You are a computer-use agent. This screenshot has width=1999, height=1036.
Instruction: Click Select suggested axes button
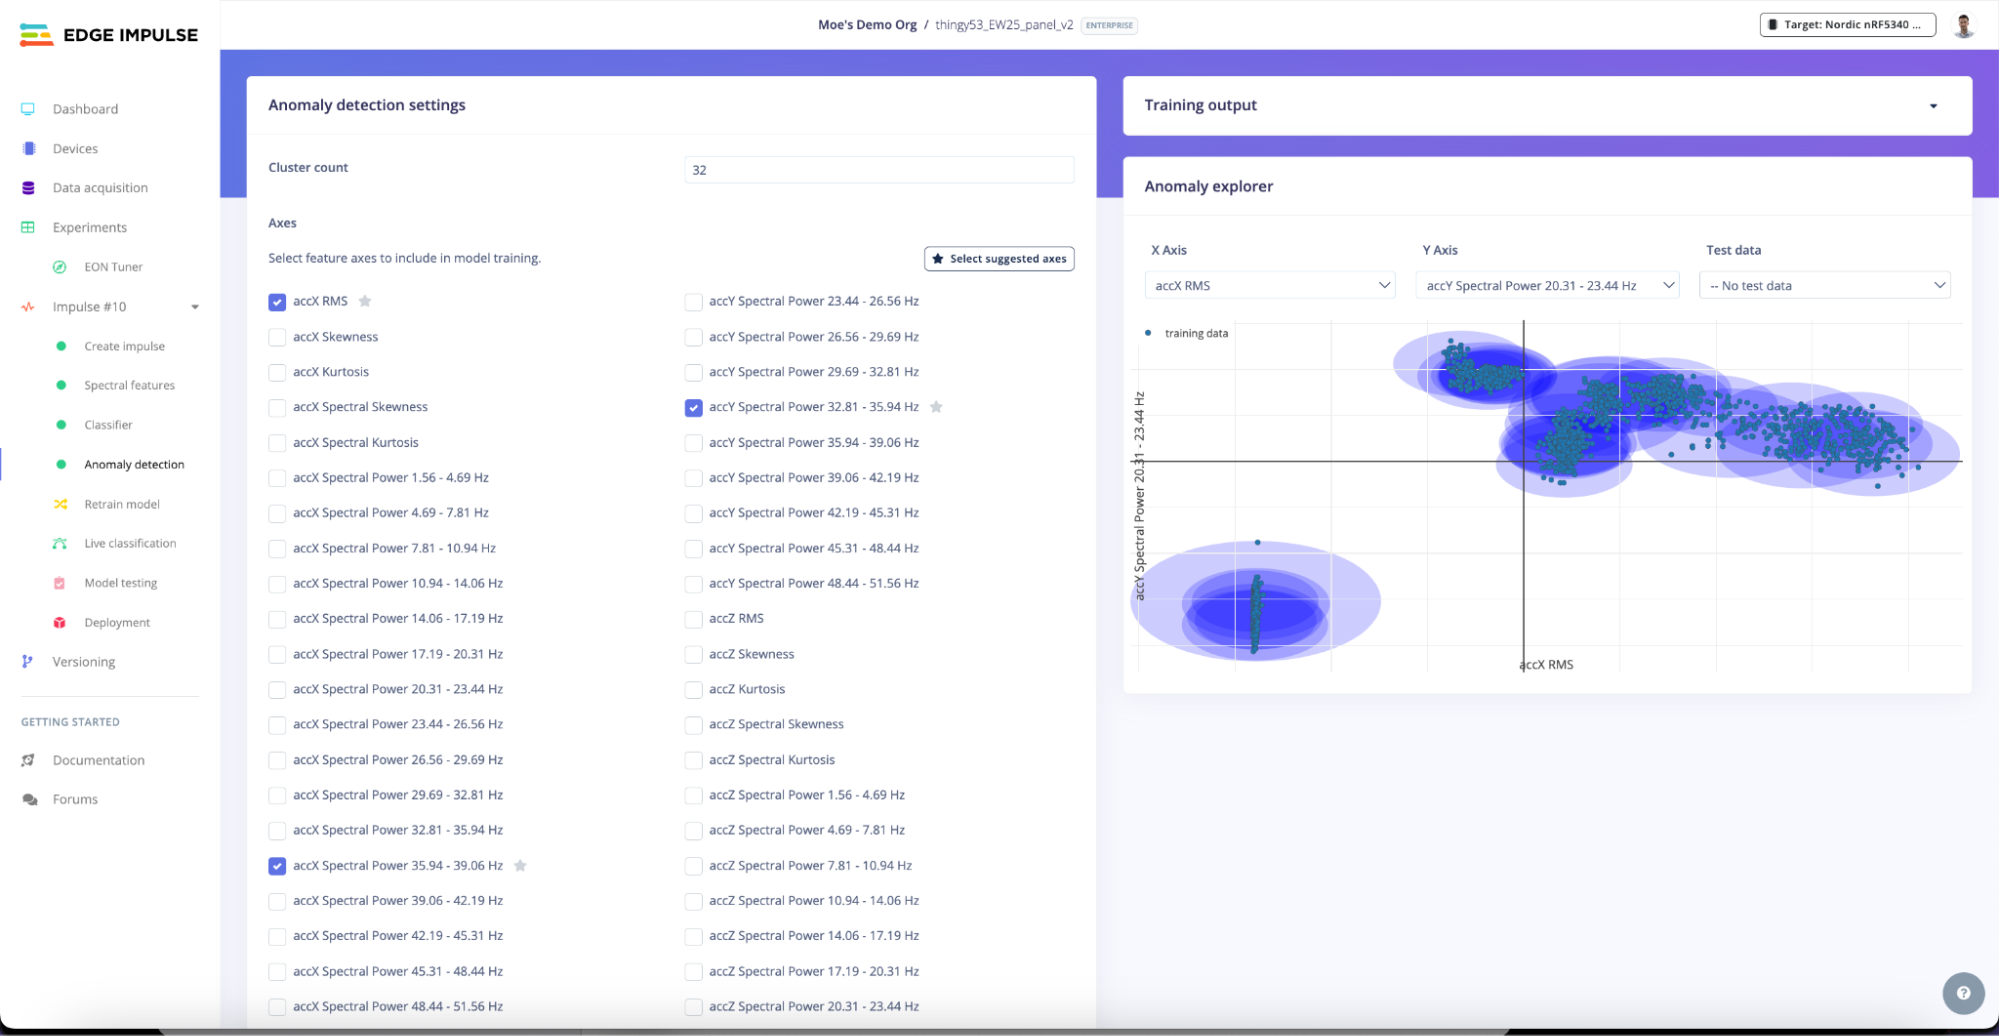click(x=999, y=259)
